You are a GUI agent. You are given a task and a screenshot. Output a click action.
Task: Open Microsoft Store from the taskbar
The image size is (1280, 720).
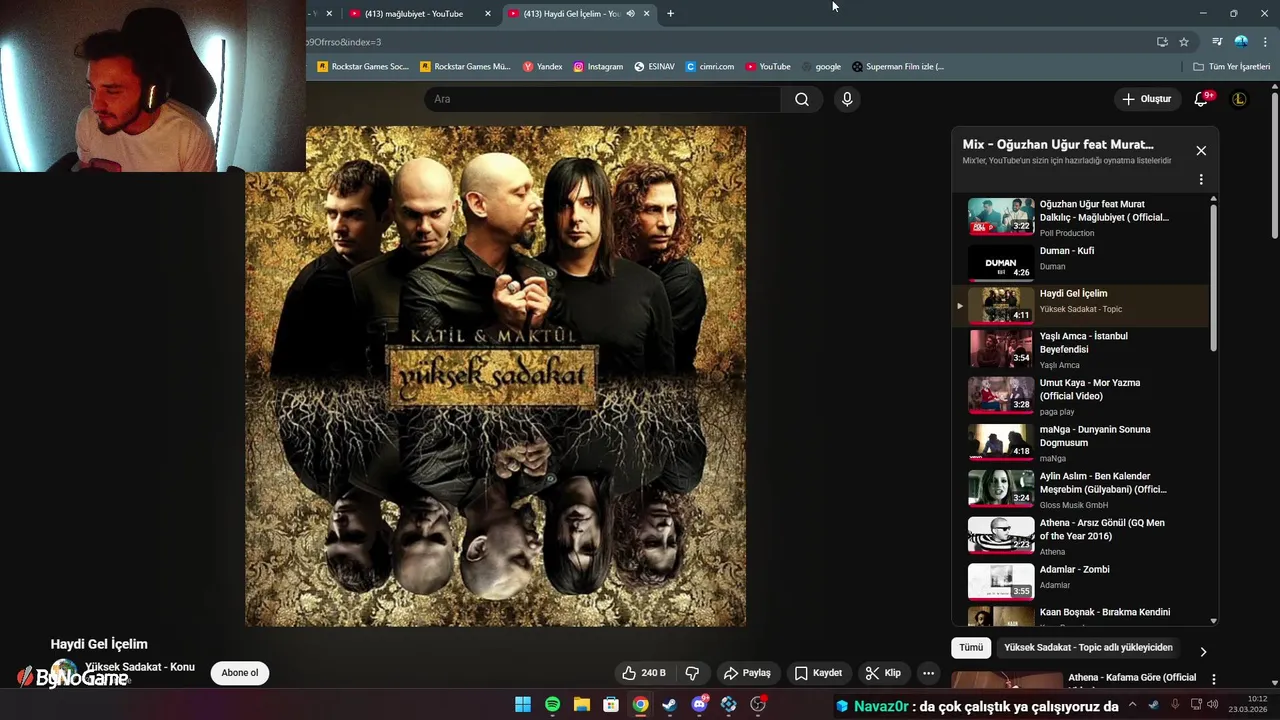pyautogui.click(x=611, y=705)
